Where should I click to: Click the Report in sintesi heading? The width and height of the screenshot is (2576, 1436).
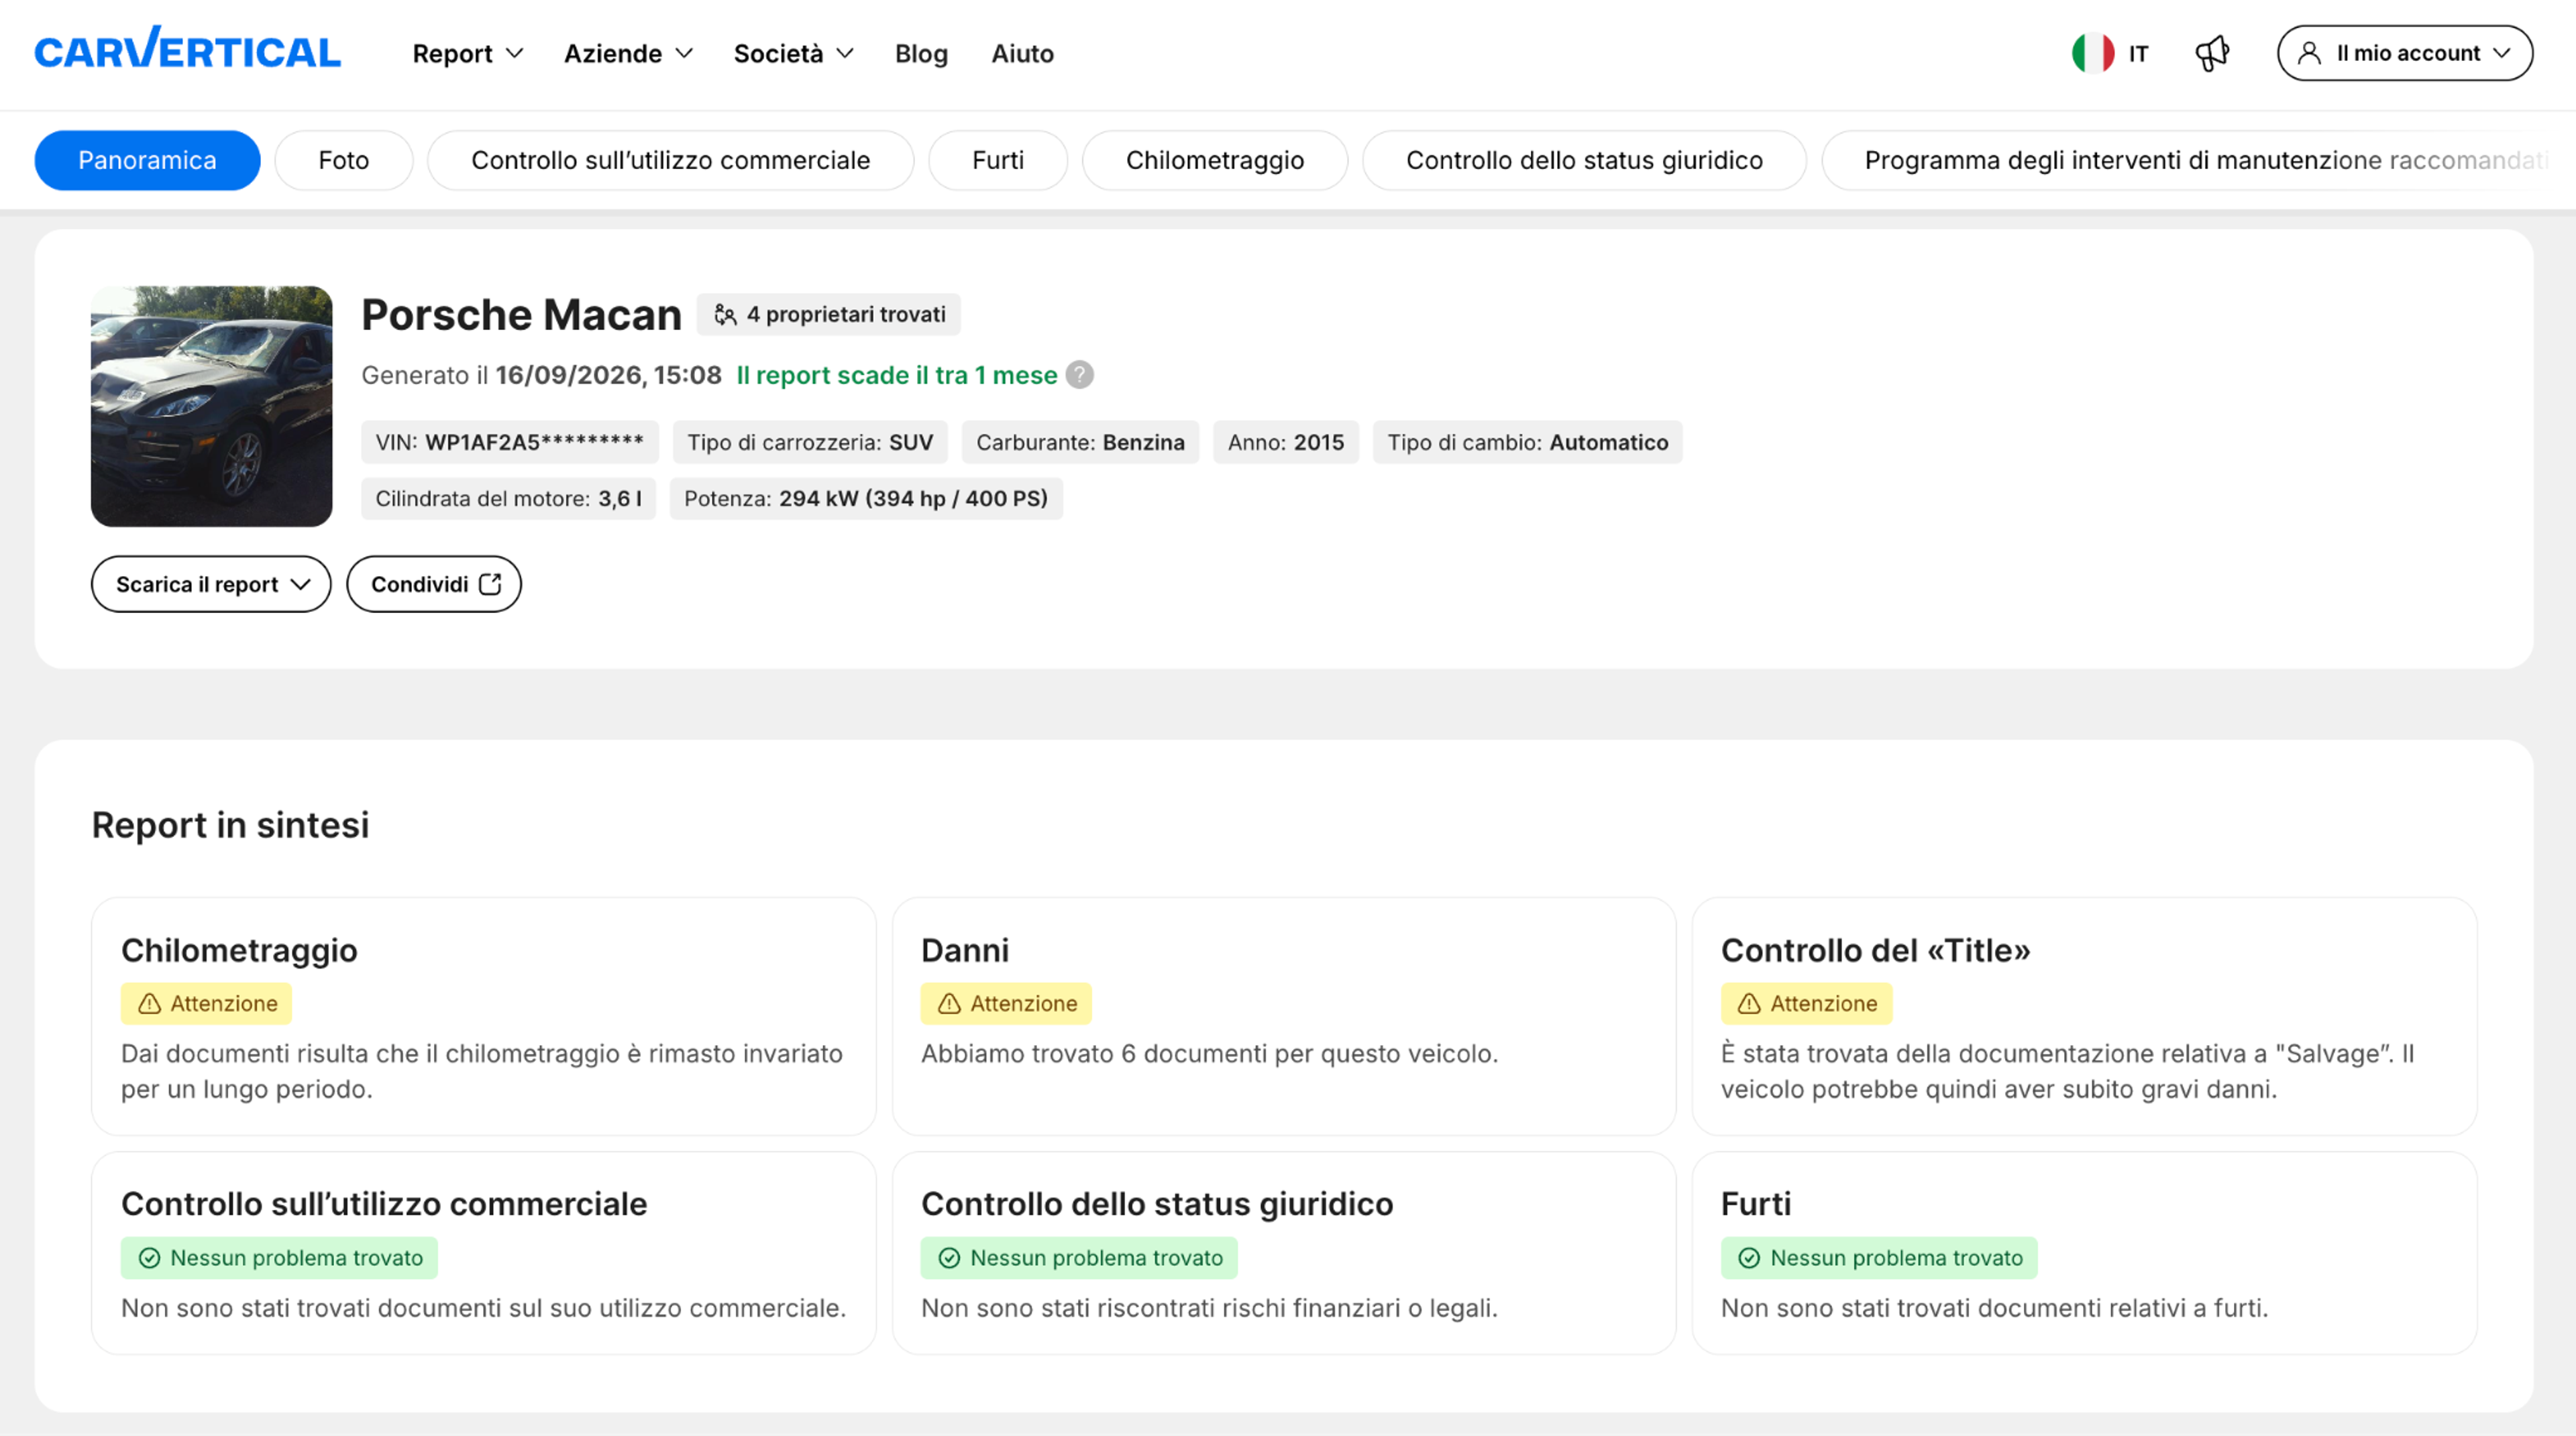tap(230, 825)
